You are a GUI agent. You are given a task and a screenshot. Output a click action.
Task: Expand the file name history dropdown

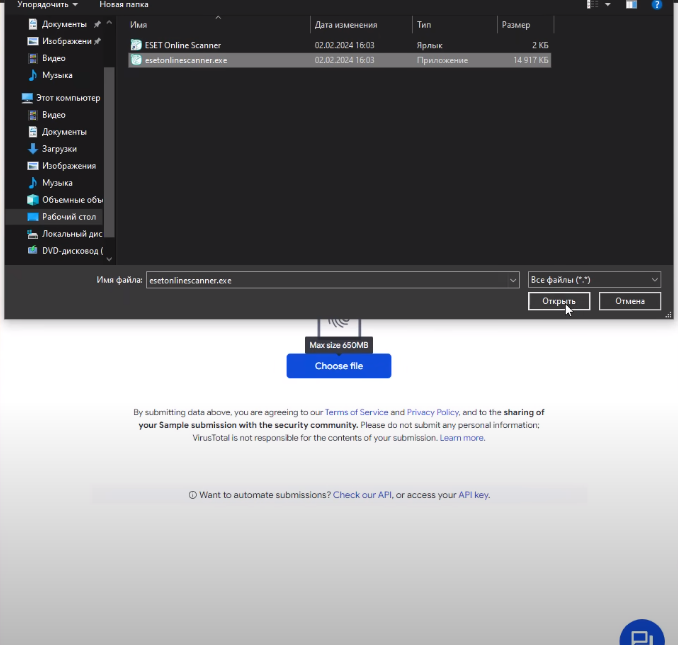(x=513, y=280)
